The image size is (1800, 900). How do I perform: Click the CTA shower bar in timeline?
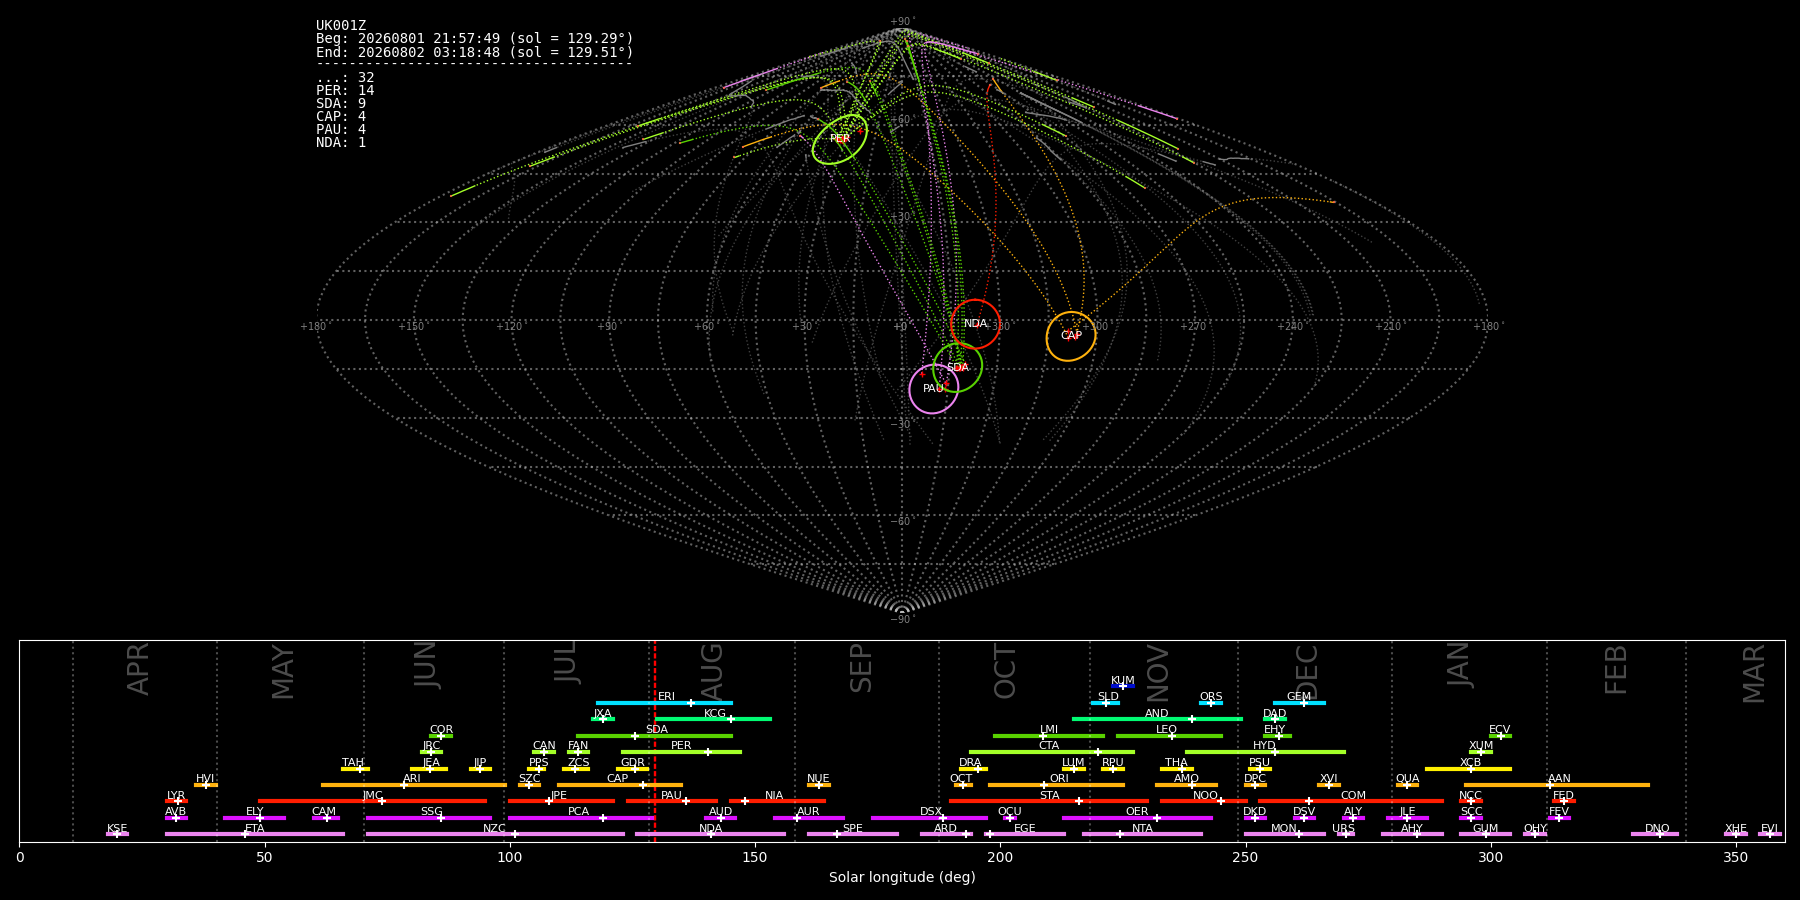tap(1052, 752)
